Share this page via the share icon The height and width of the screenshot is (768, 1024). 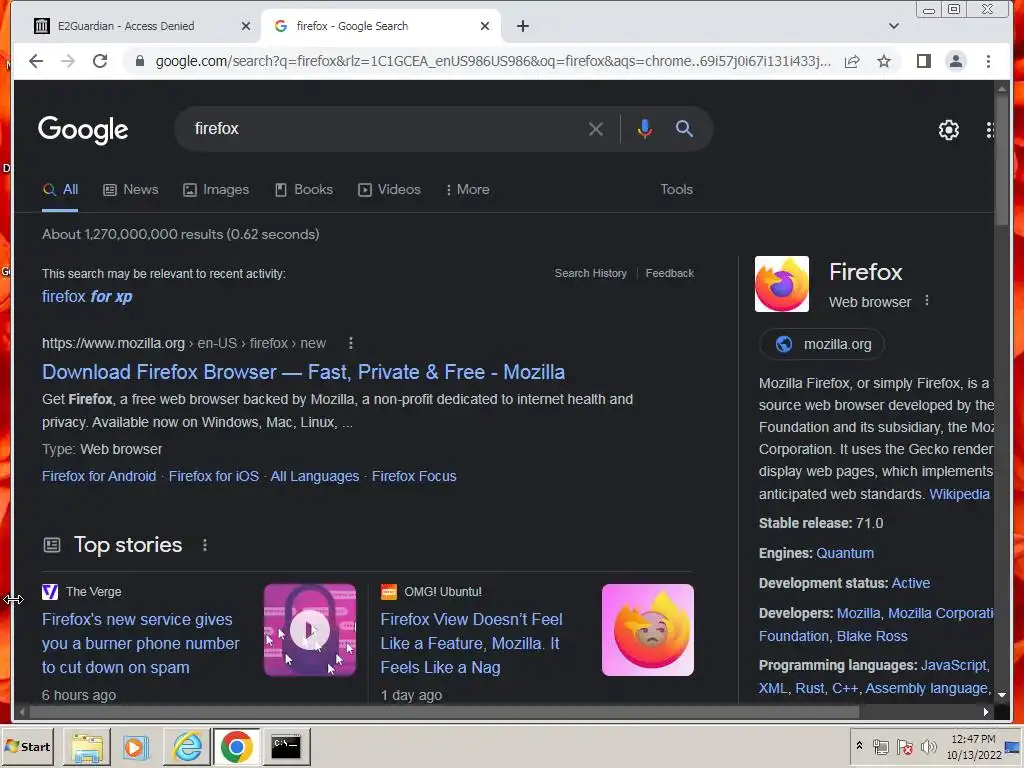pyautogui.click(x=852, y=61)
